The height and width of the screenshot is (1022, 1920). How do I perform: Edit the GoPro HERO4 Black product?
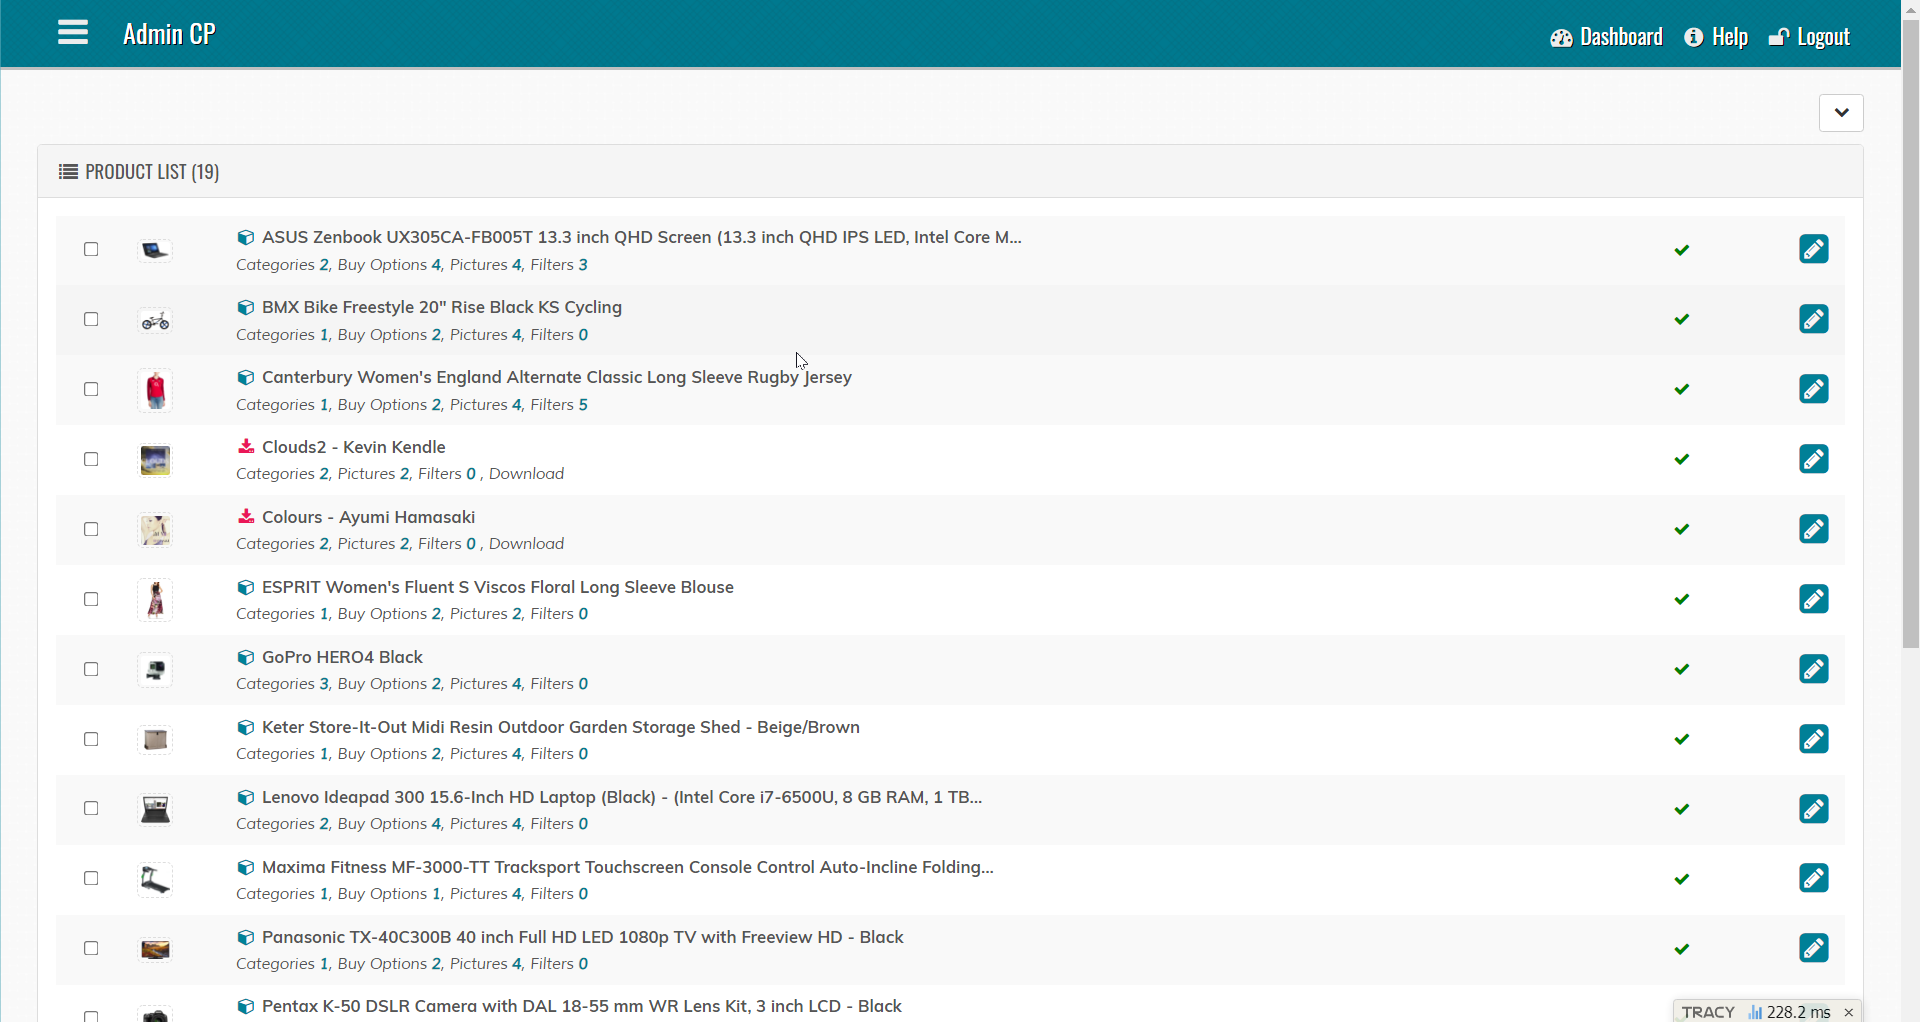[x=1814, y=669]
